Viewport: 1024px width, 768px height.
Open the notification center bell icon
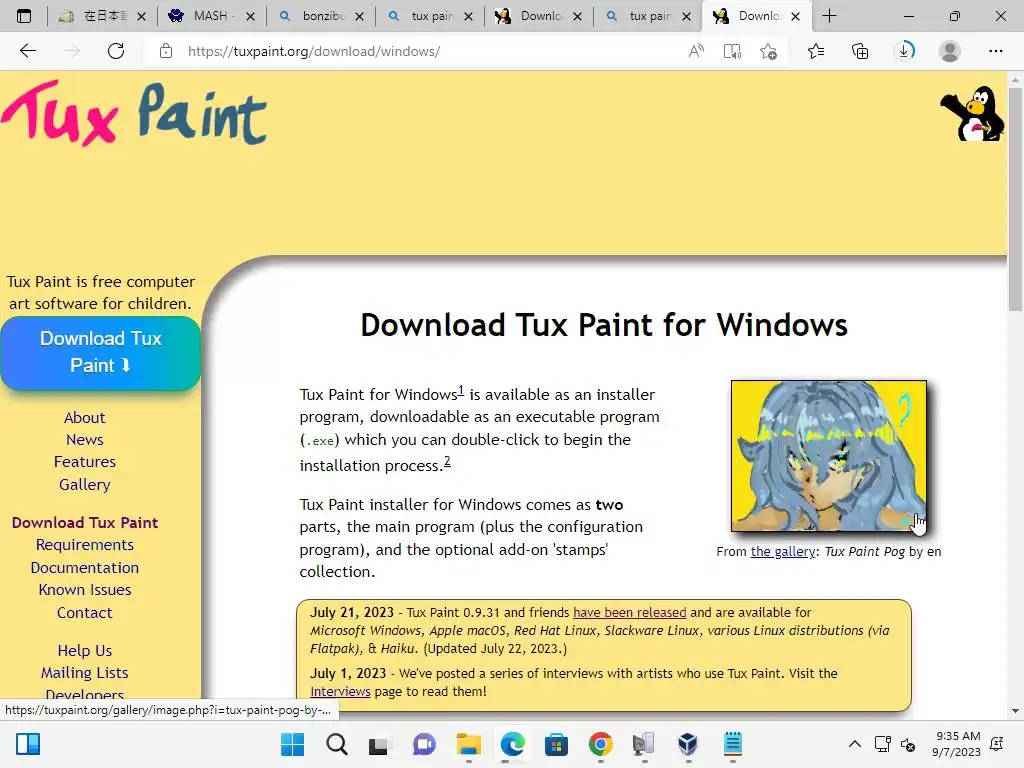[x=997, y=744]
